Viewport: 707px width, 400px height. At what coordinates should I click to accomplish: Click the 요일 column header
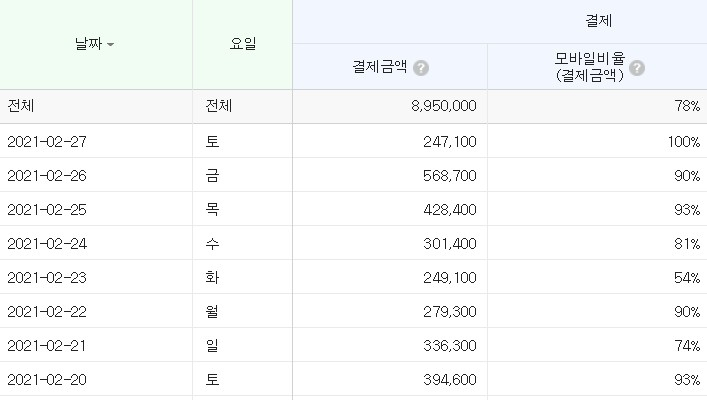point(243,44)
